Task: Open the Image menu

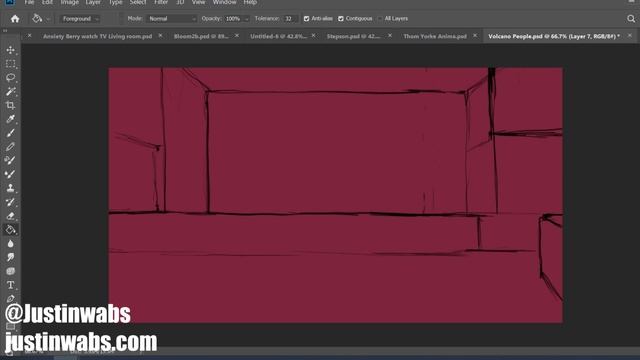Action: point(69,2)
